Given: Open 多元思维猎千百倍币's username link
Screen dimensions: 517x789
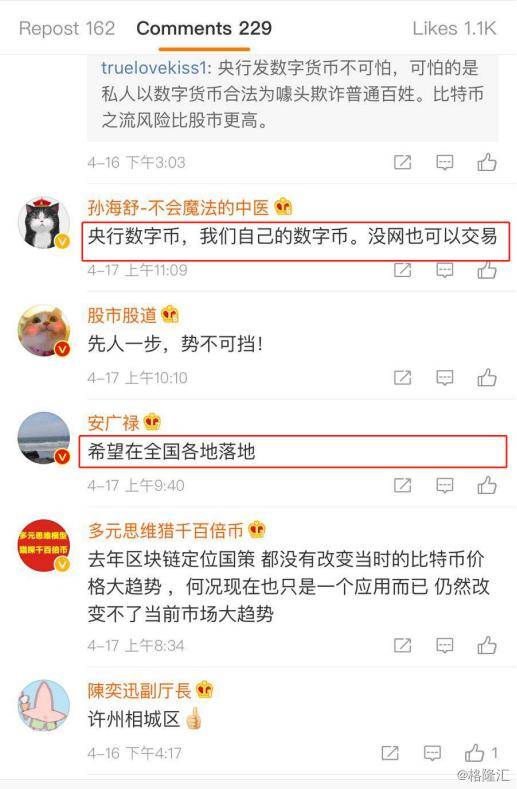Looking at the screenshot, I should [165, 530].
